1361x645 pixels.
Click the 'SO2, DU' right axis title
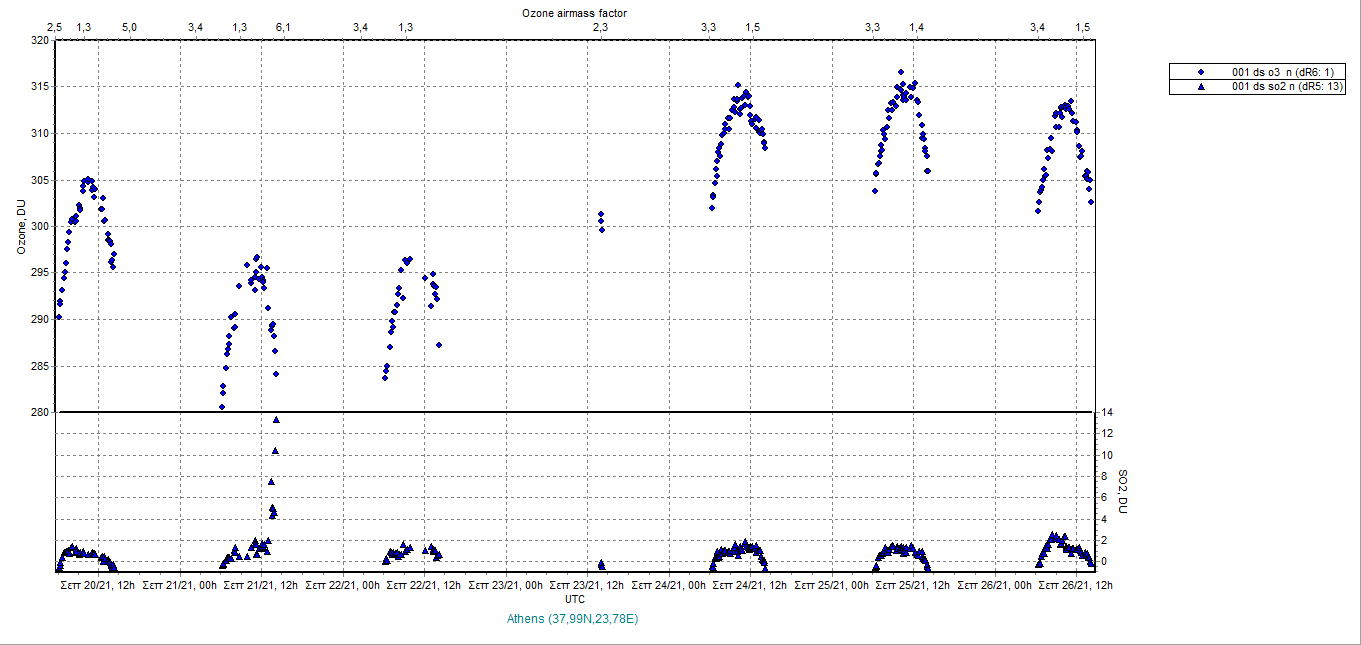(x=1122, y=492)
